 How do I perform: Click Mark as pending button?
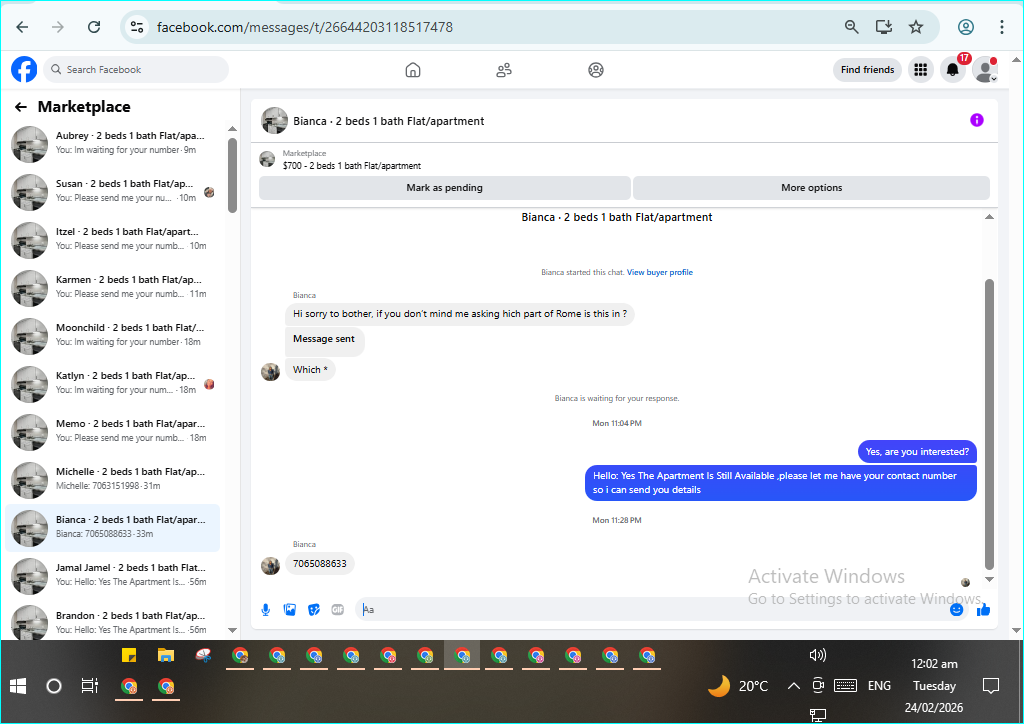(445, 187)
